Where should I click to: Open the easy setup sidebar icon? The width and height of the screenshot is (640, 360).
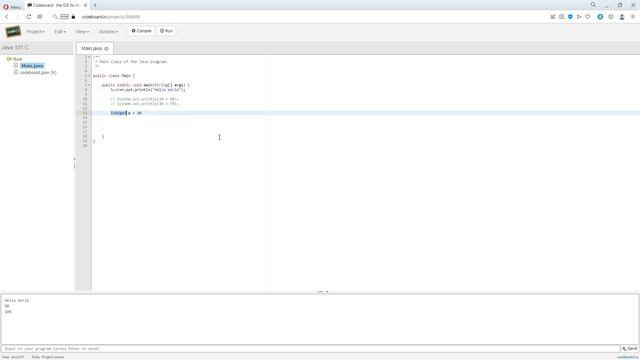click(x=633, y=17)
